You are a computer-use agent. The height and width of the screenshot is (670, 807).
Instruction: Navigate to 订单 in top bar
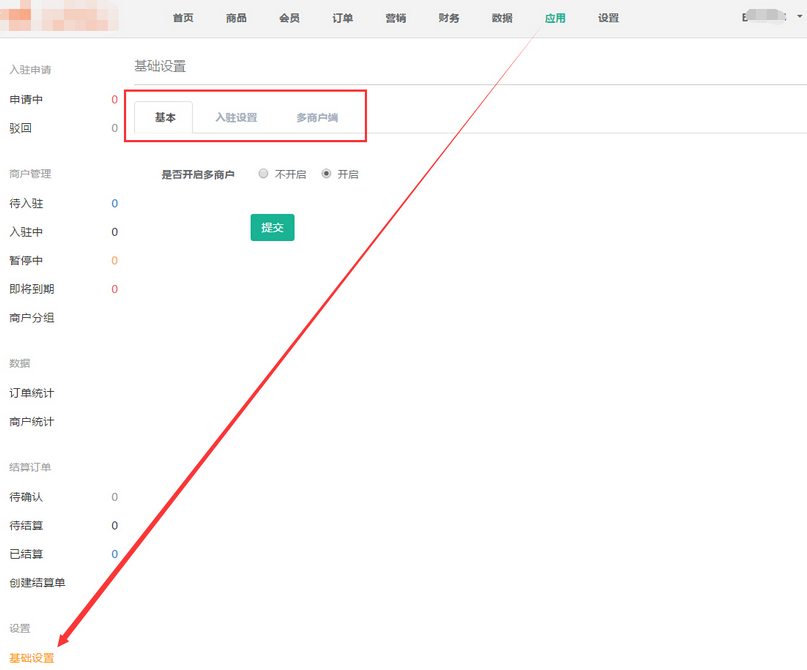coord(342,18)
